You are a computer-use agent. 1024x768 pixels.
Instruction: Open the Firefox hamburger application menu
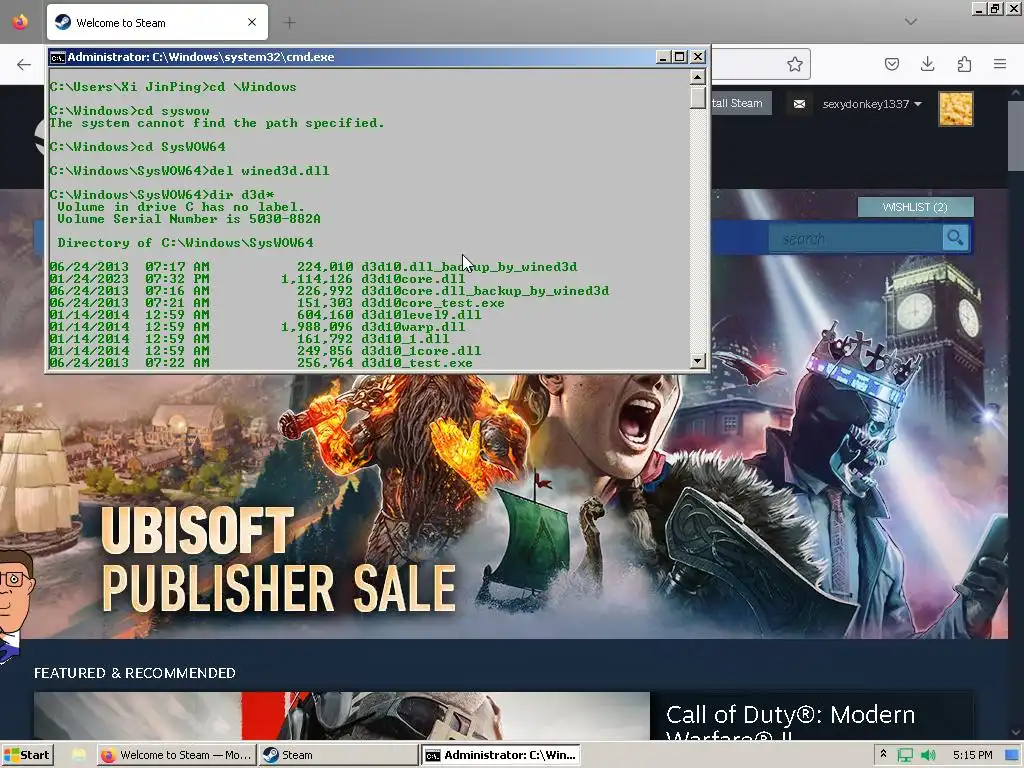coord(1000,64)
